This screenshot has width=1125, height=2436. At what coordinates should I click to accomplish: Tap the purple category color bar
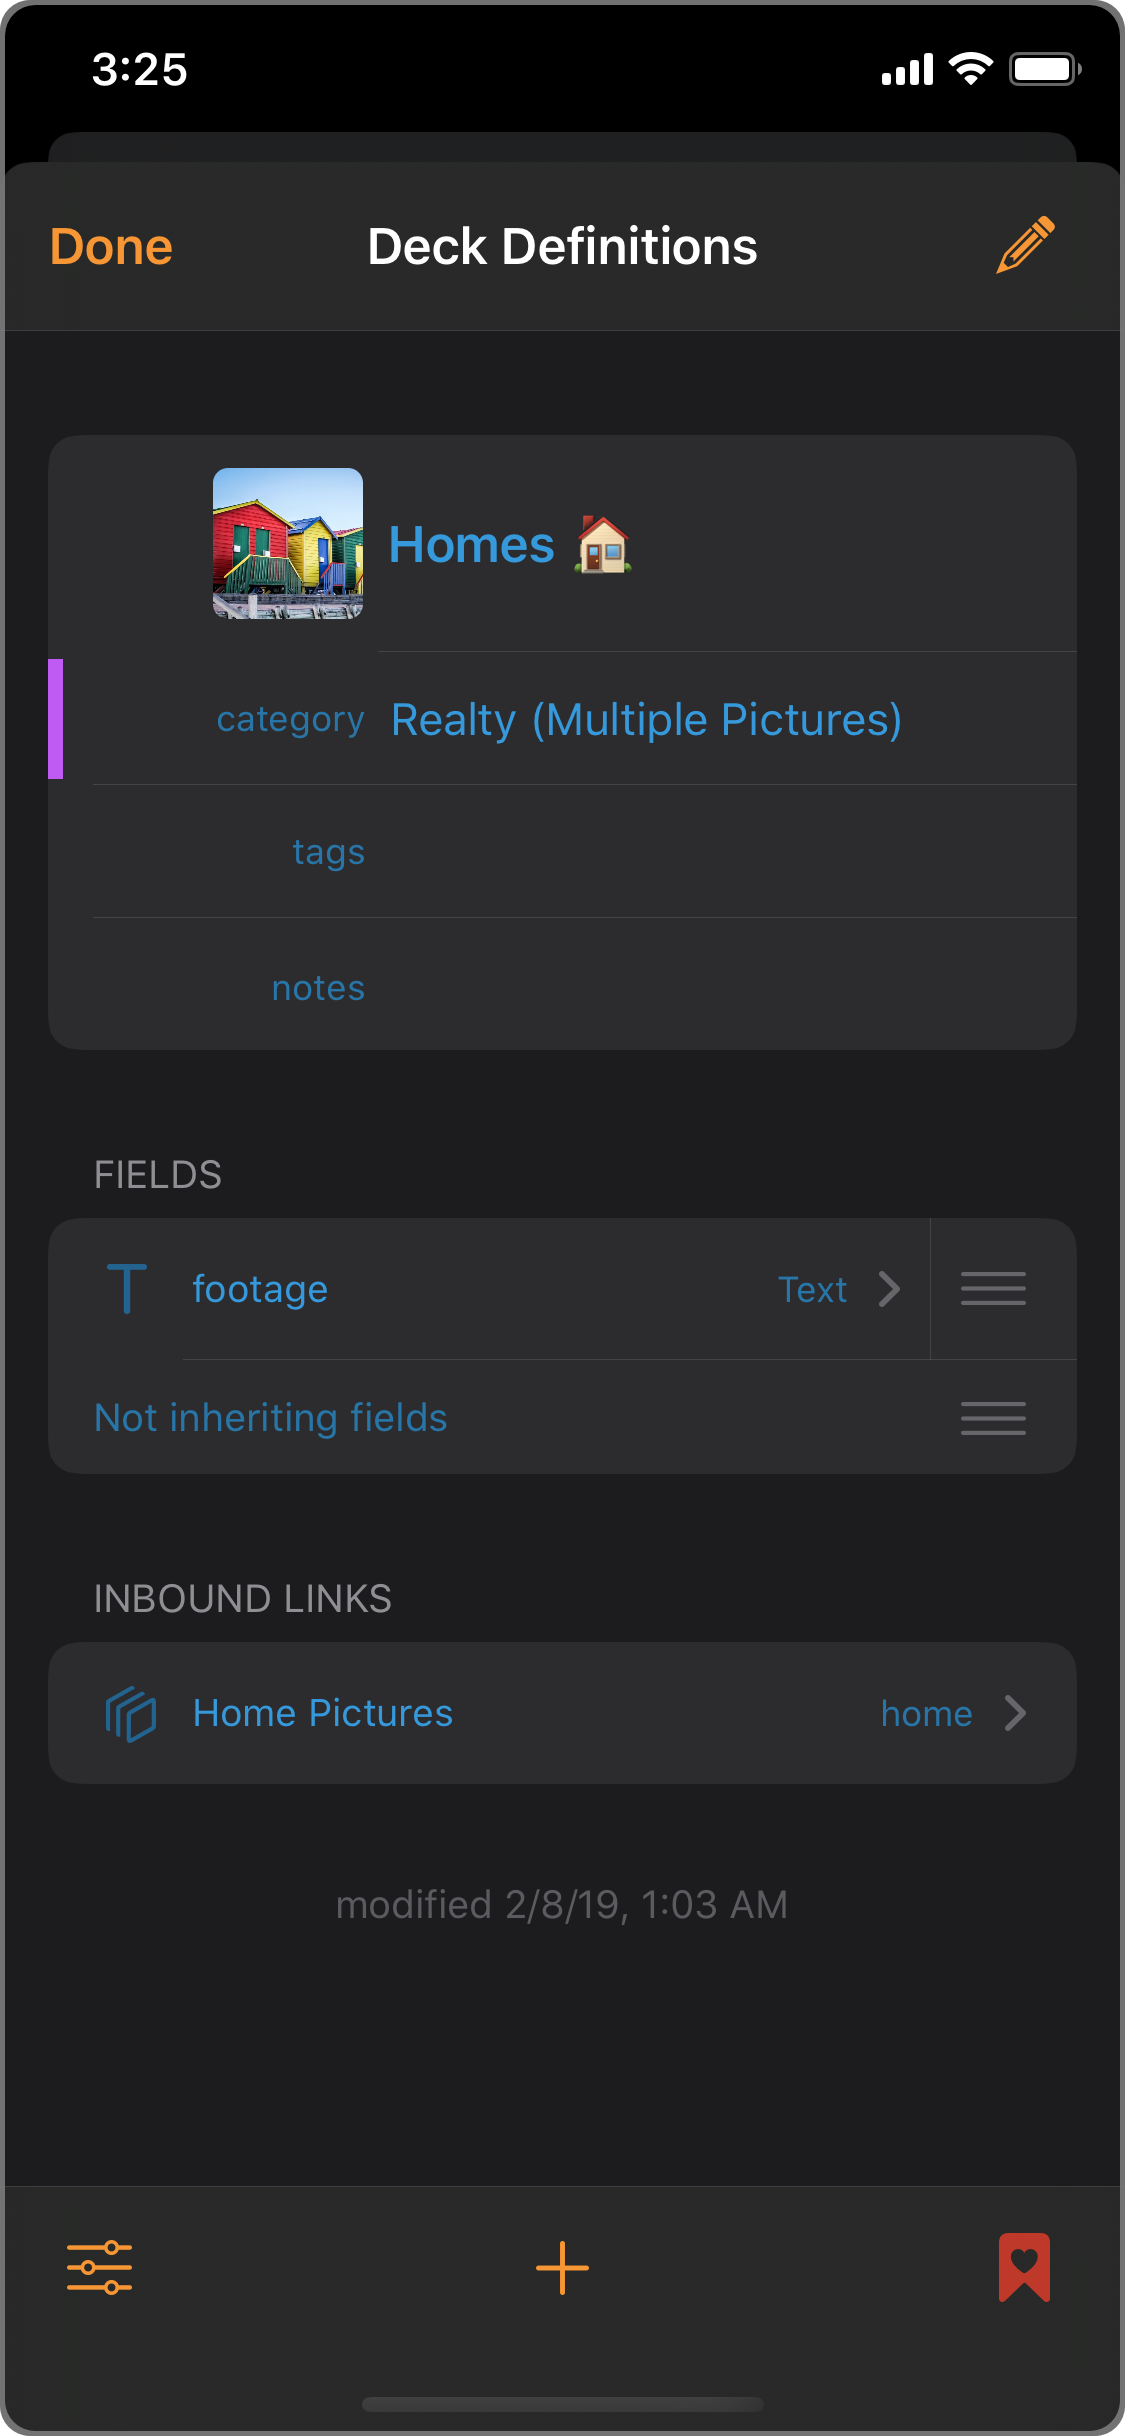(x=56, y=719)
